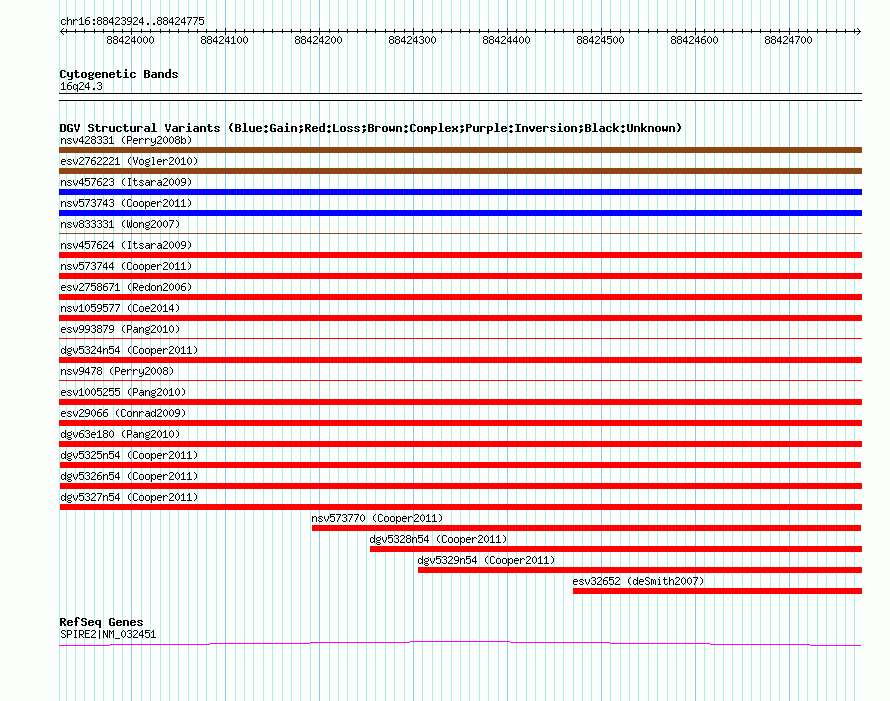Select the esv993879 (Pang2010) label
This screenshot has width=890, height=701.
click(120, 329)
